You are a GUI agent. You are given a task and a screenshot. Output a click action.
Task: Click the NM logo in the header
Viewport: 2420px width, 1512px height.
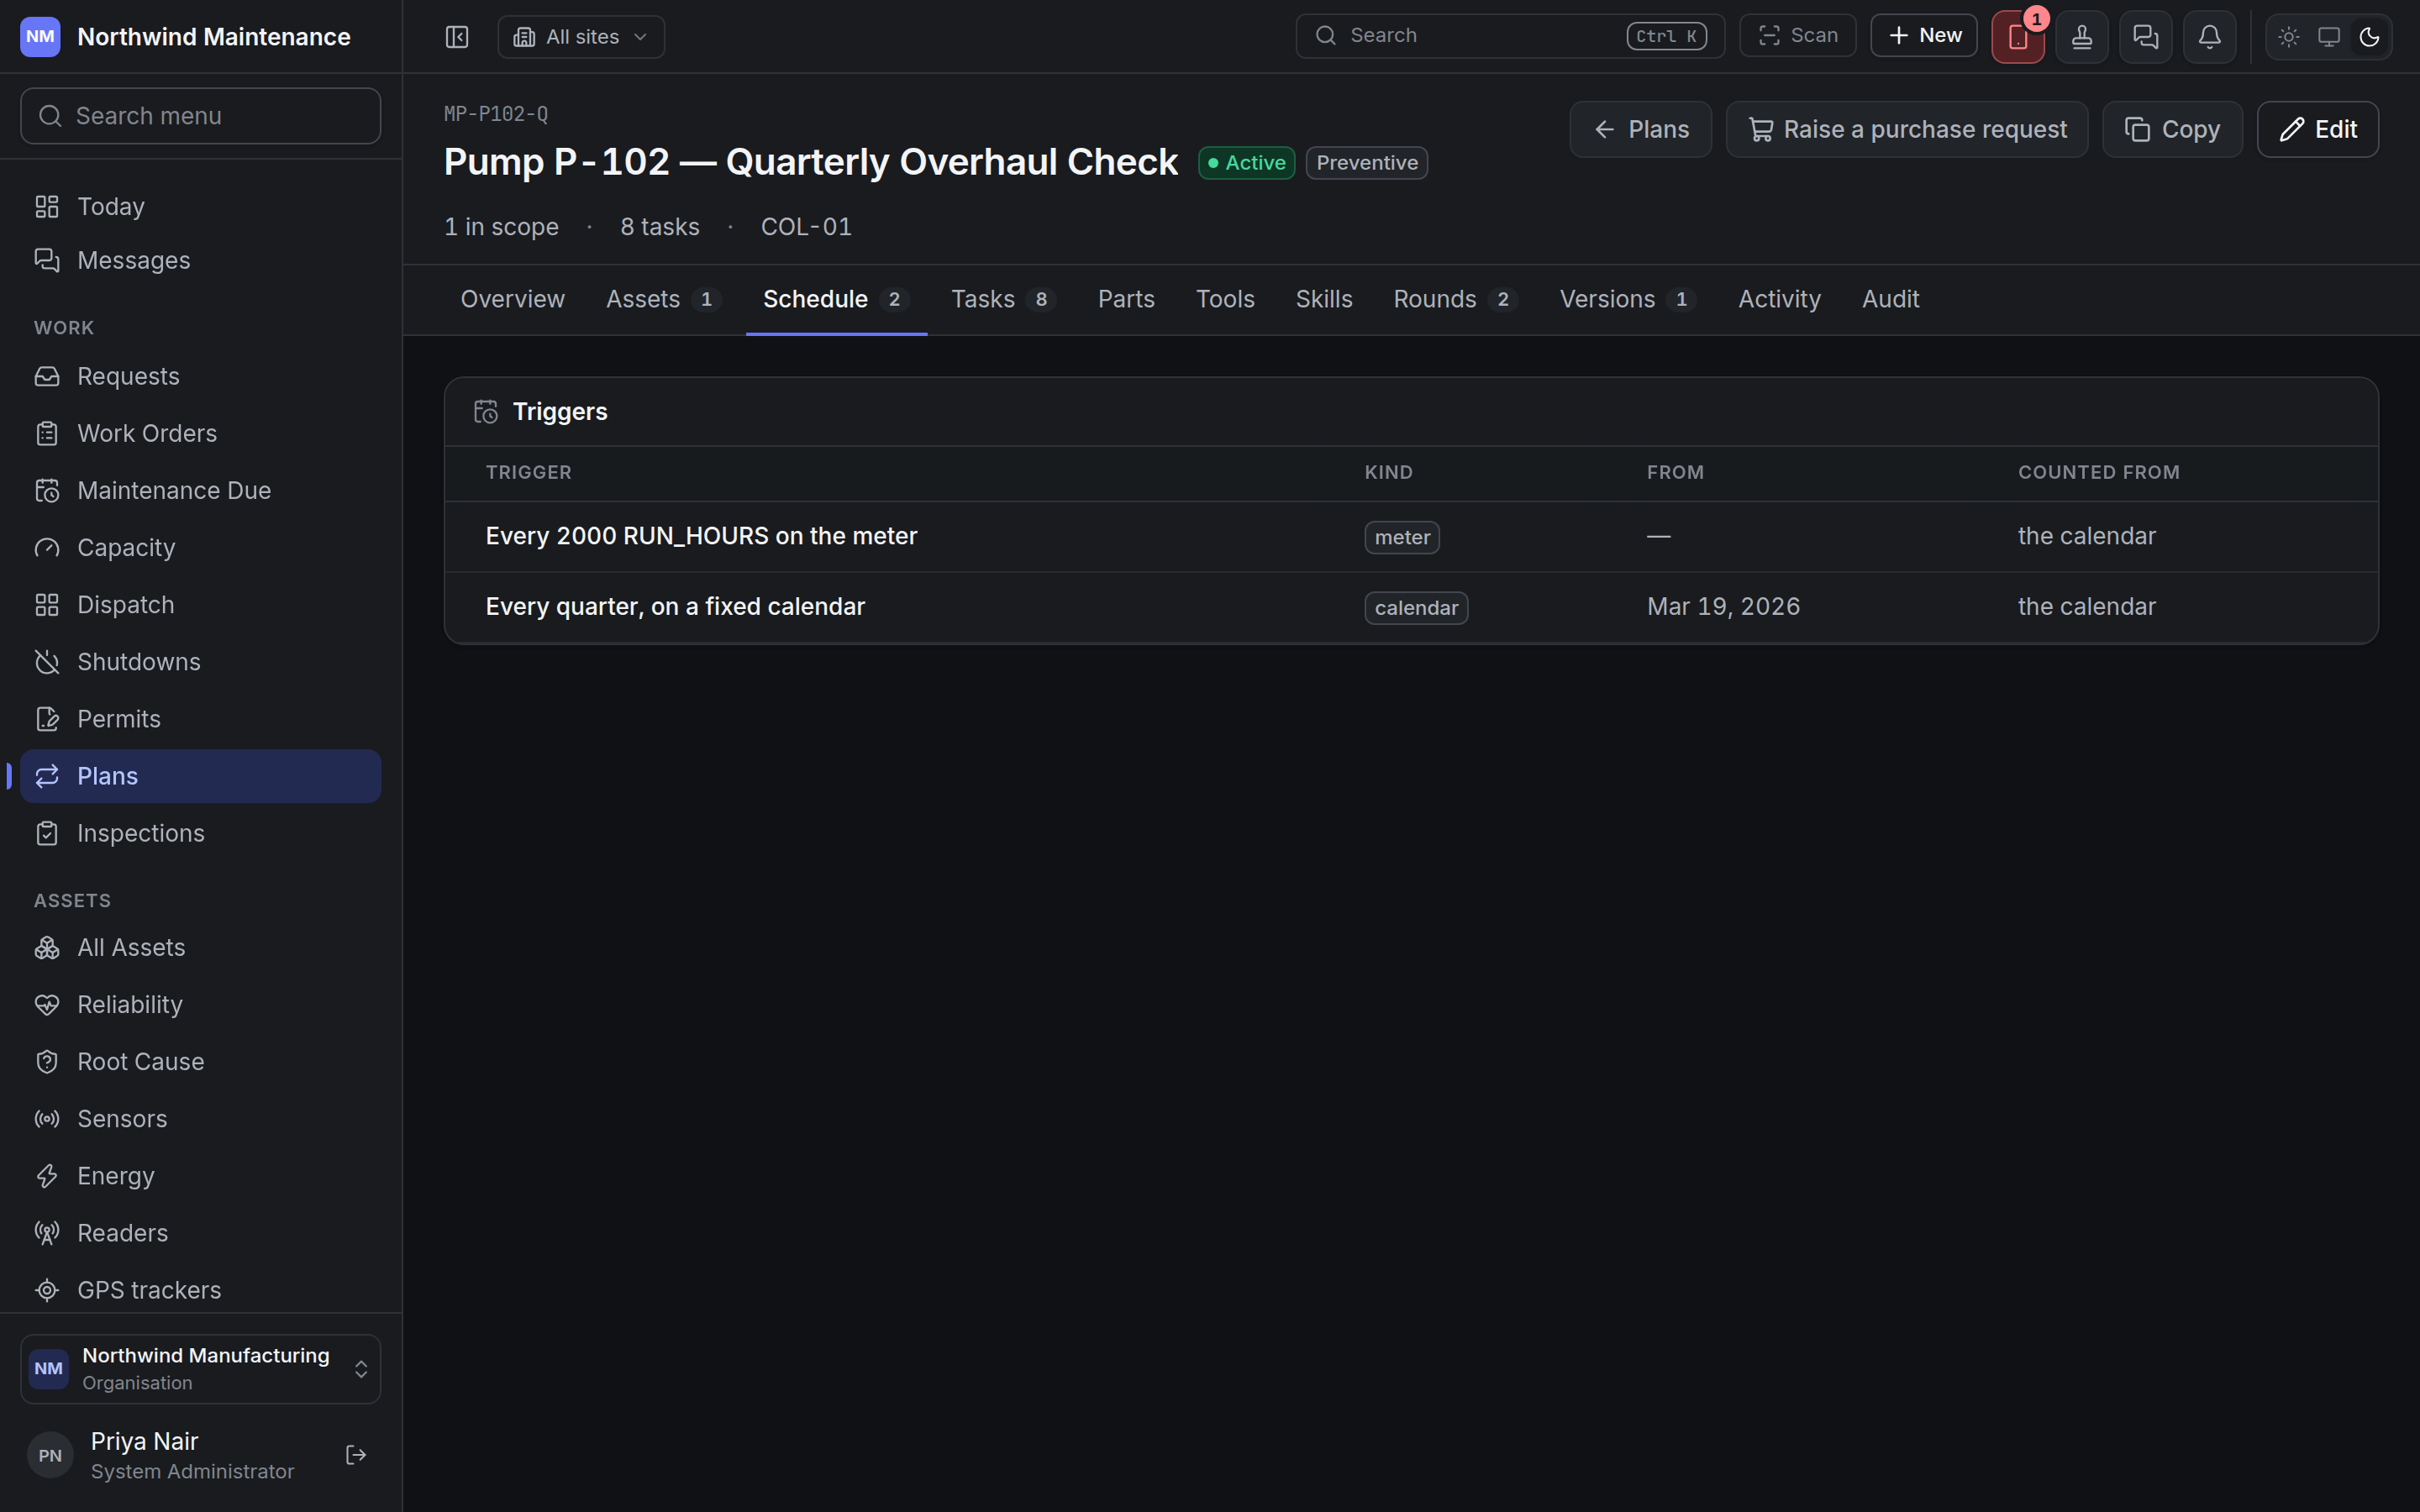pyautogui.click(x=40, y=37)
